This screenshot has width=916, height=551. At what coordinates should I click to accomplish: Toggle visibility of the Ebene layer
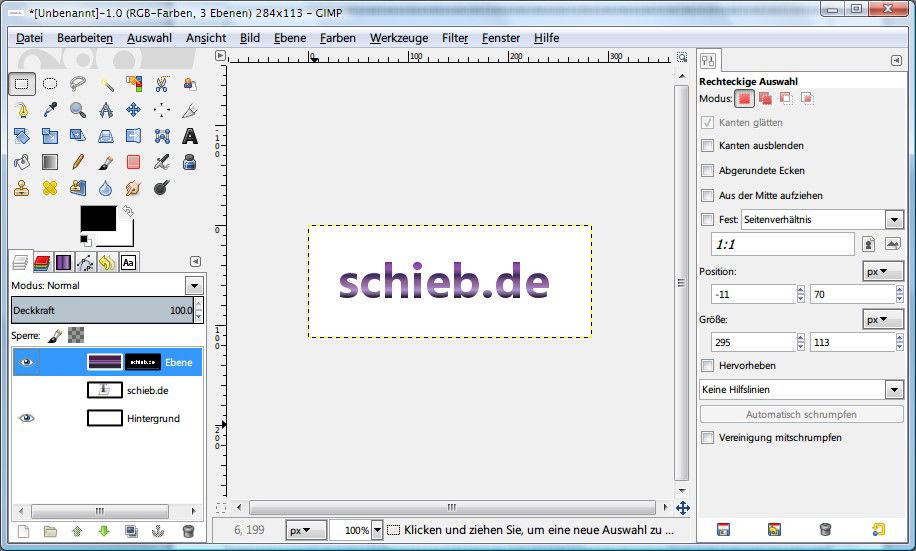pyautogui.click(x=26, y=362)
